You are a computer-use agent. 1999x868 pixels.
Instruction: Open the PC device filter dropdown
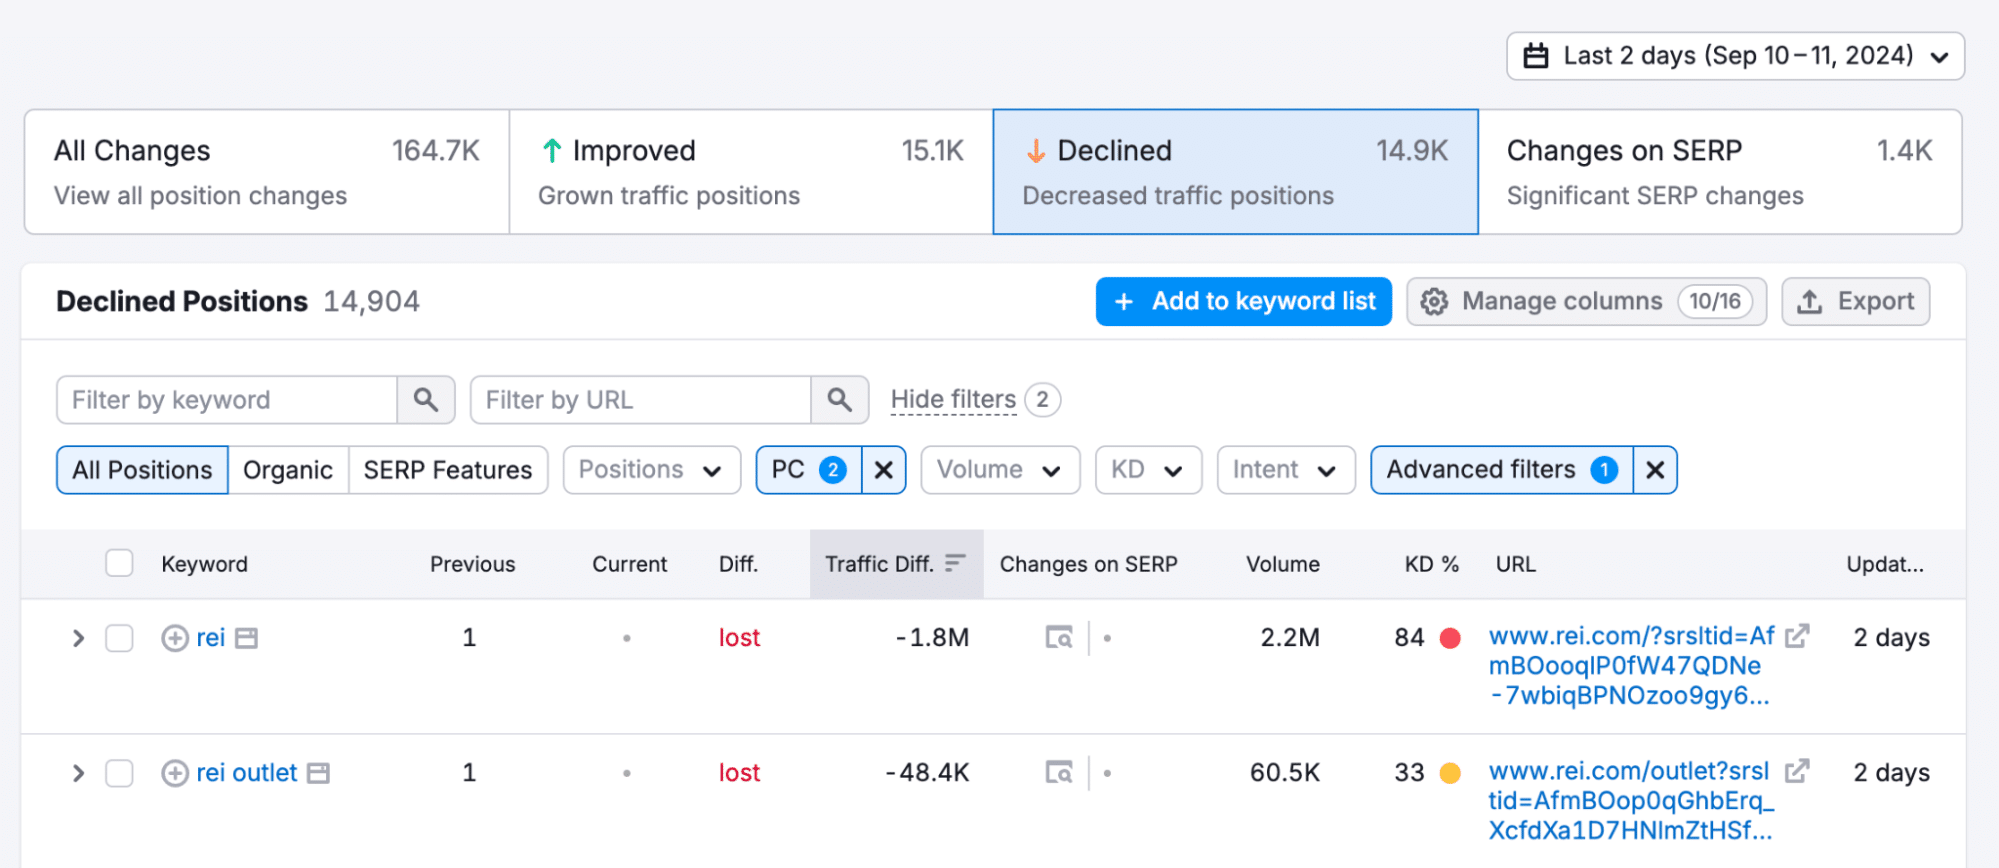pos(809,470)
